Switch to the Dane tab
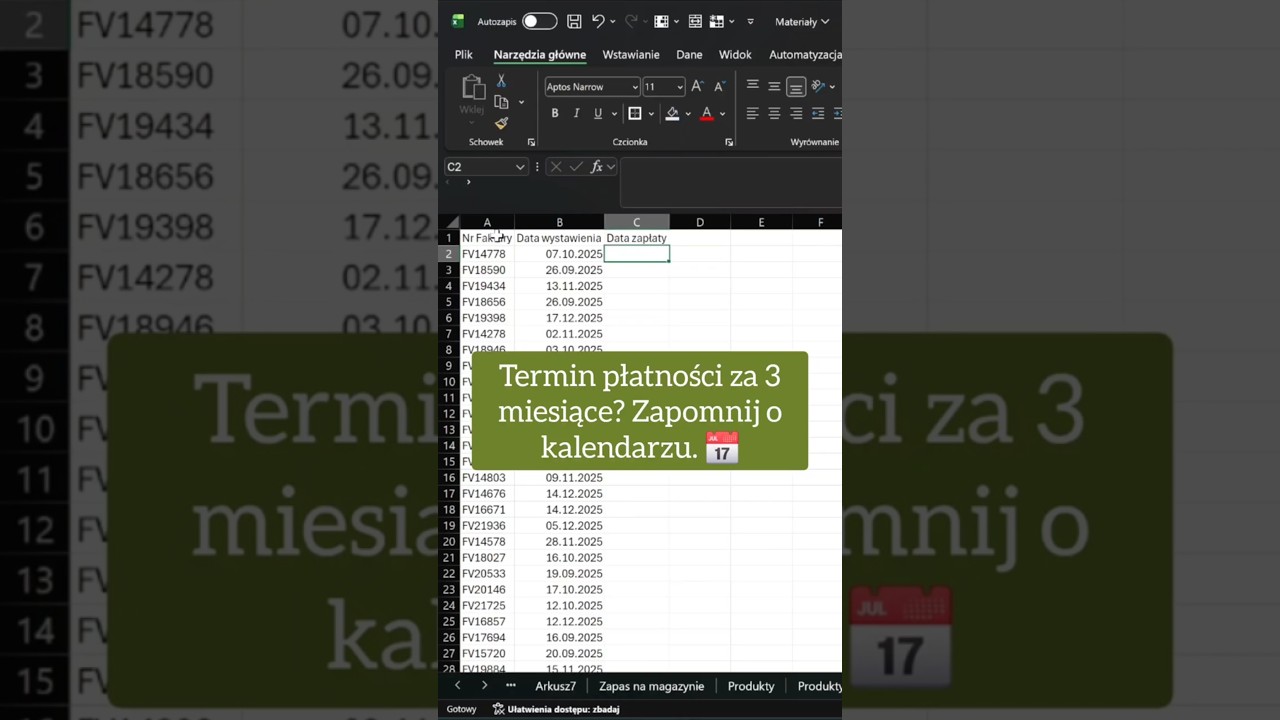1280x720 pixels. click(689, 55)
